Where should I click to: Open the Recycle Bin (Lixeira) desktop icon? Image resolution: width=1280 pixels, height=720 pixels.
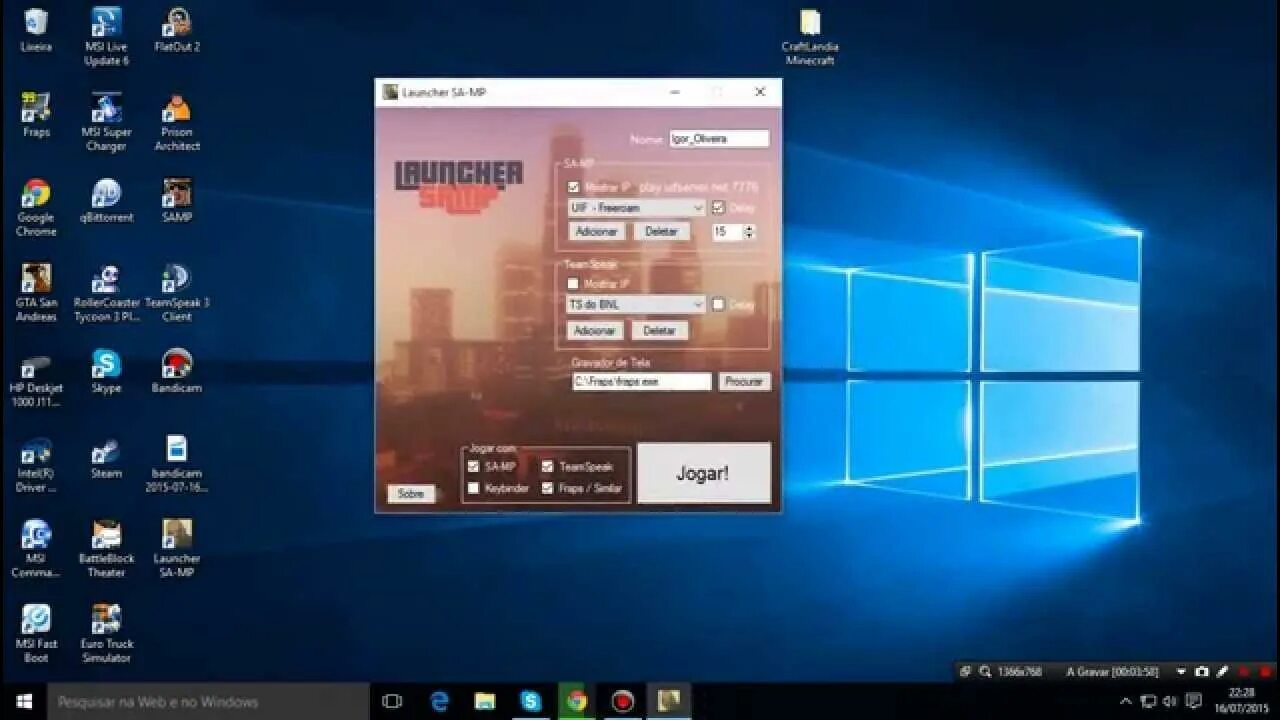[x=36, y=31]
